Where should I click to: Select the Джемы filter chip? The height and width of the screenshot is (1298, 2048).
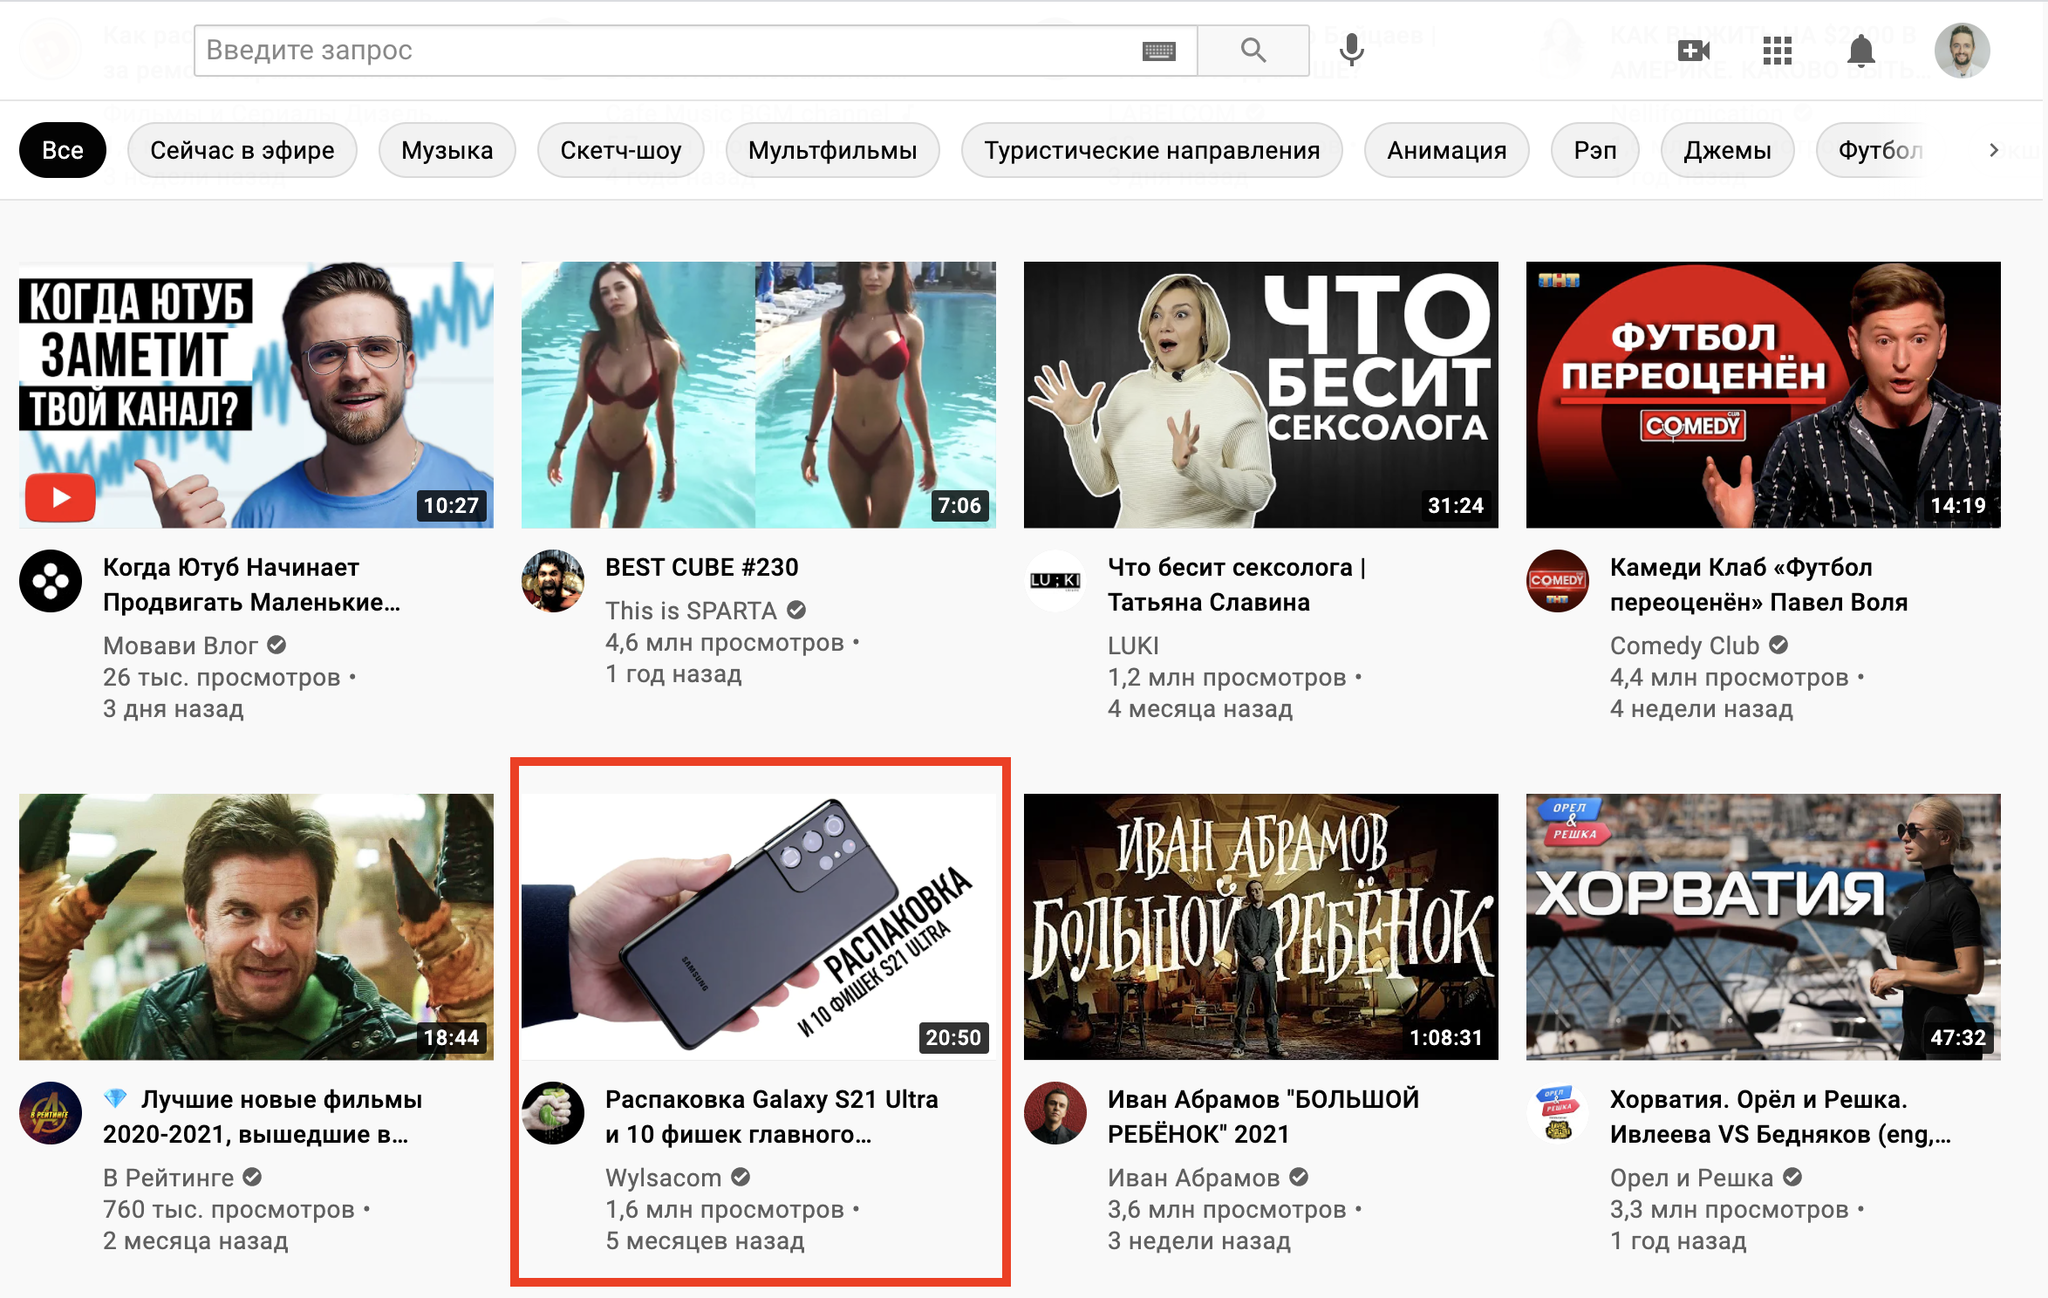(1727, 150)
